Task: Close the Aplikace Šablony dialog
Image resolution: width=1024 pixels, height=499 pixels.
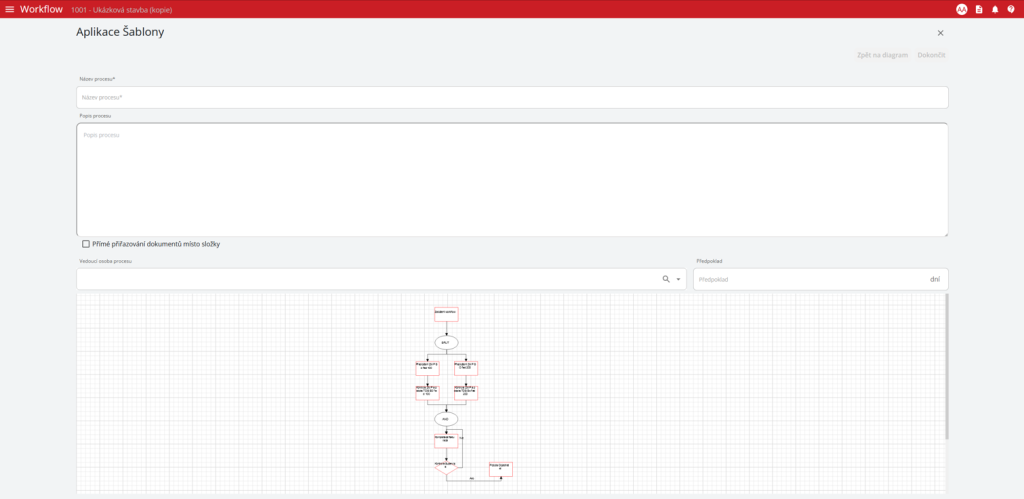Action: point(940,33)
